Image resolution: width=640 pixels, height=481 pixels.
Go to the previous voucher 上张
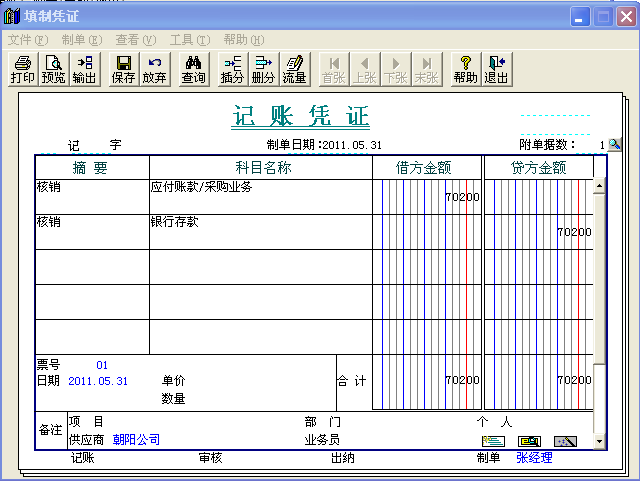pyautogui.click(x=364, y=69)
